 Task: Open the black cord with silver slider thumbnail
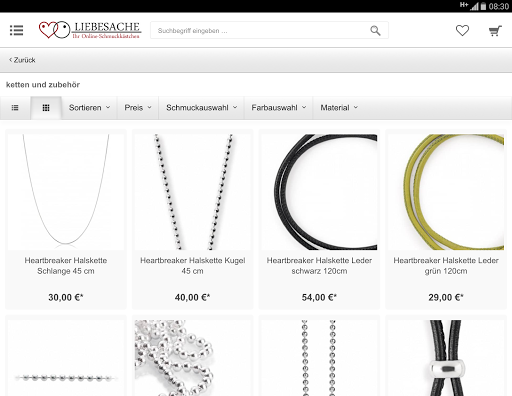pyautogui.click(x=446, y=358)
